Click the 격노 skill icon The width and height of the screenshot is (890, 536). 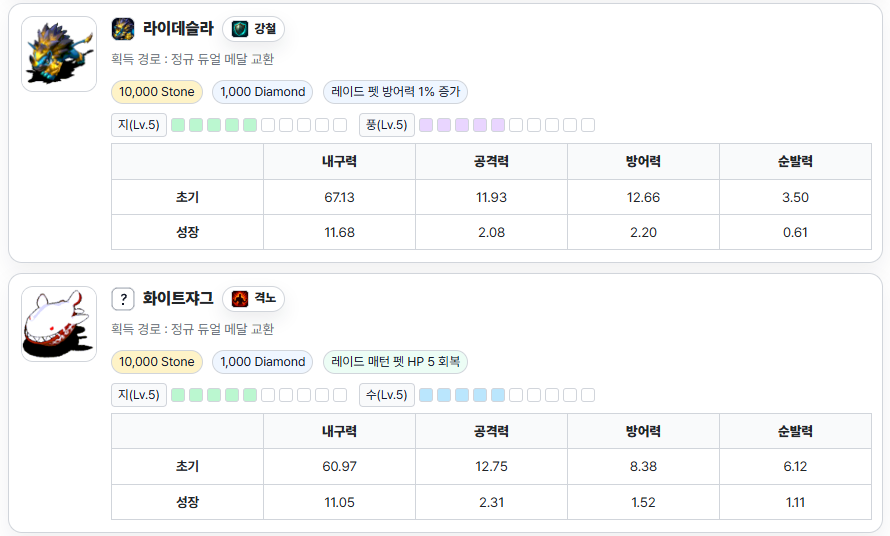tap(240, 298)
